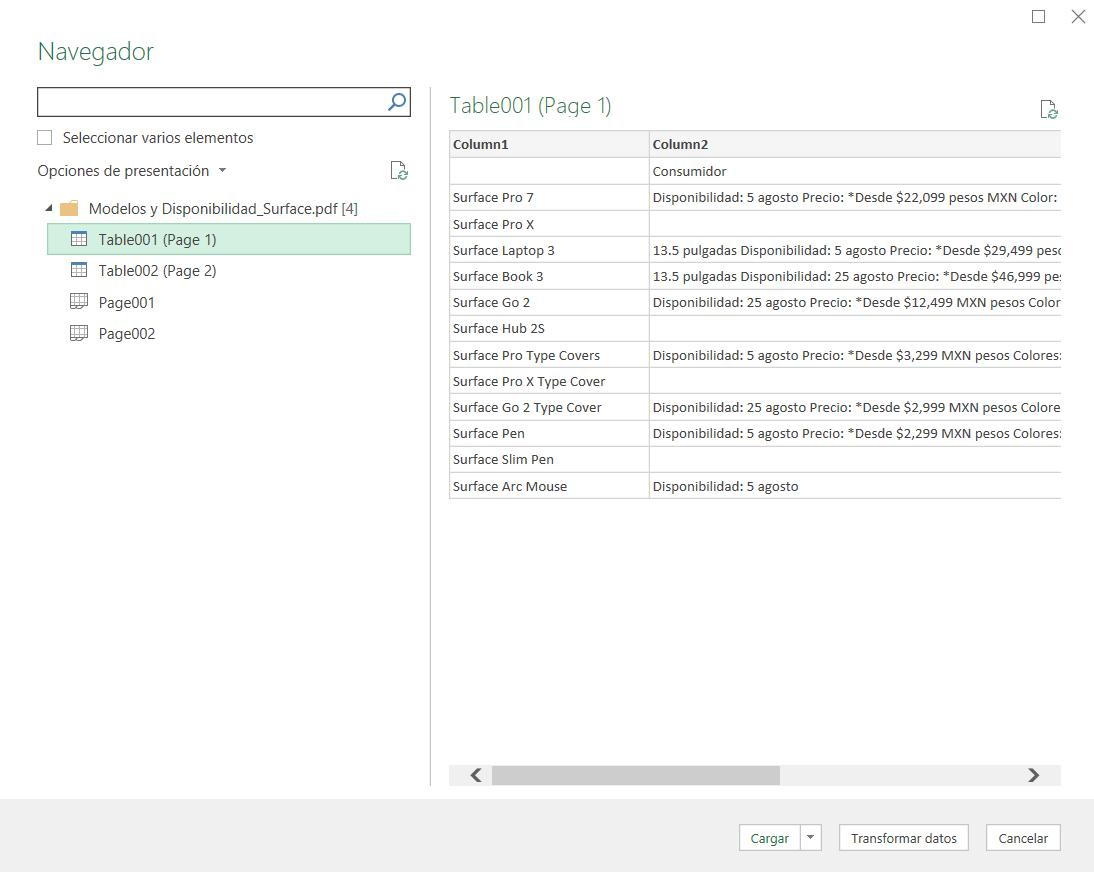The image size is (1094, 872).
Task: Enable Seleccionar varios elementos
Action: click(x=44, y=137)
